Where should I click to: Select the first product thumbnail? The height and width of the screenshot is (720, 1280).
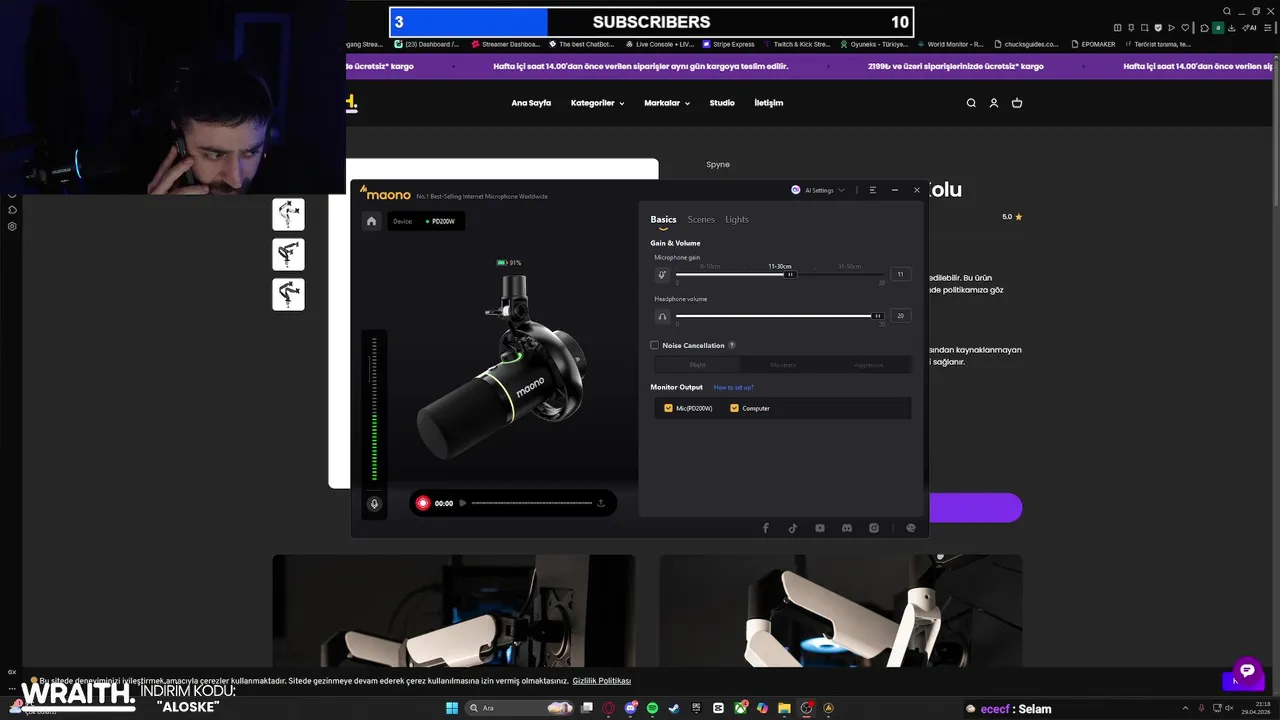pyautogui.click(x=288, y=214)
